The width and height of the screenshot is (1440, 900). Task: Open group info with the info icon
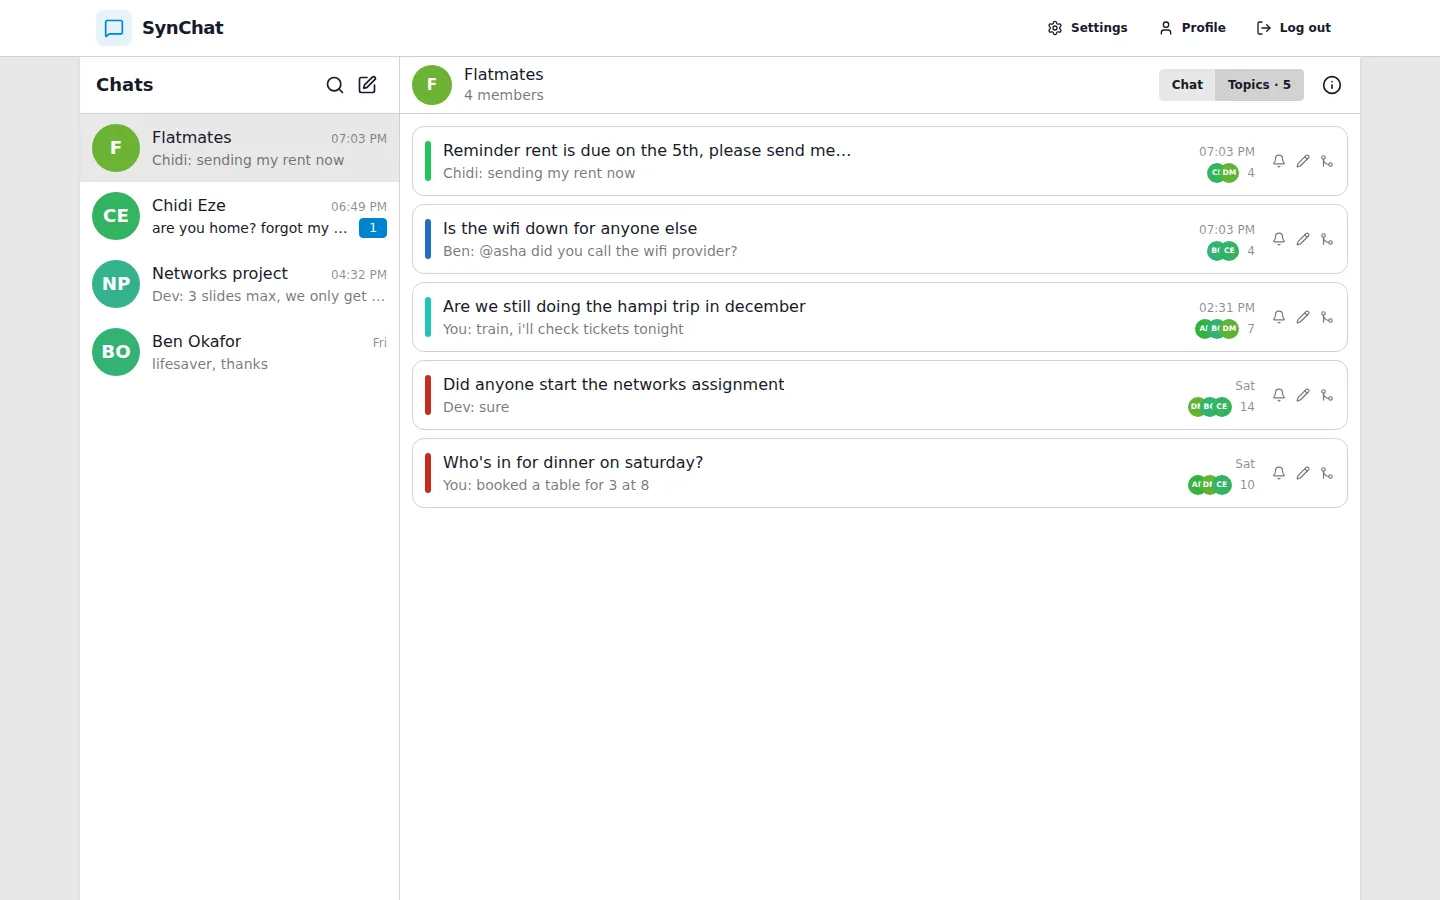[1332, 85]
